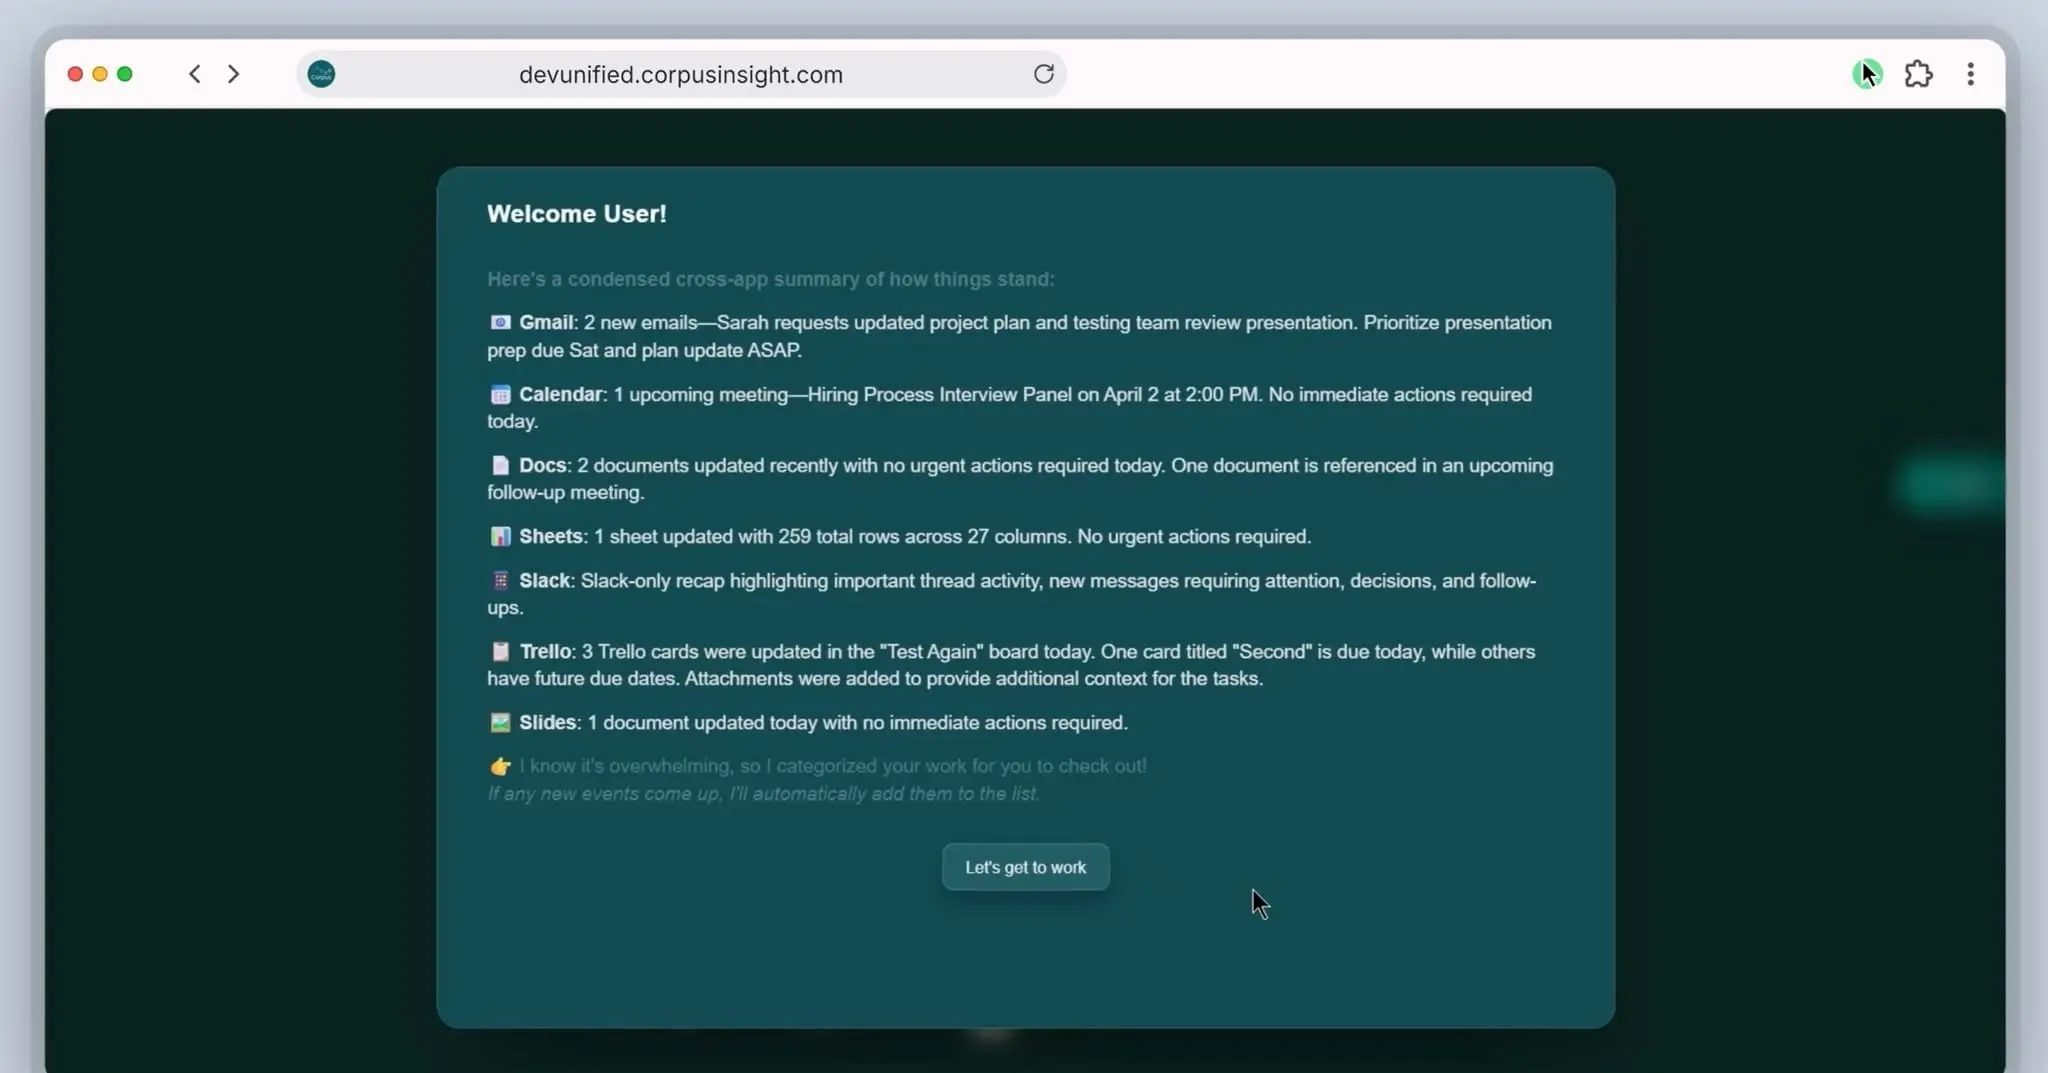
Task: Click the "Welcome User!" heading
Action: (x=577, y=214)
